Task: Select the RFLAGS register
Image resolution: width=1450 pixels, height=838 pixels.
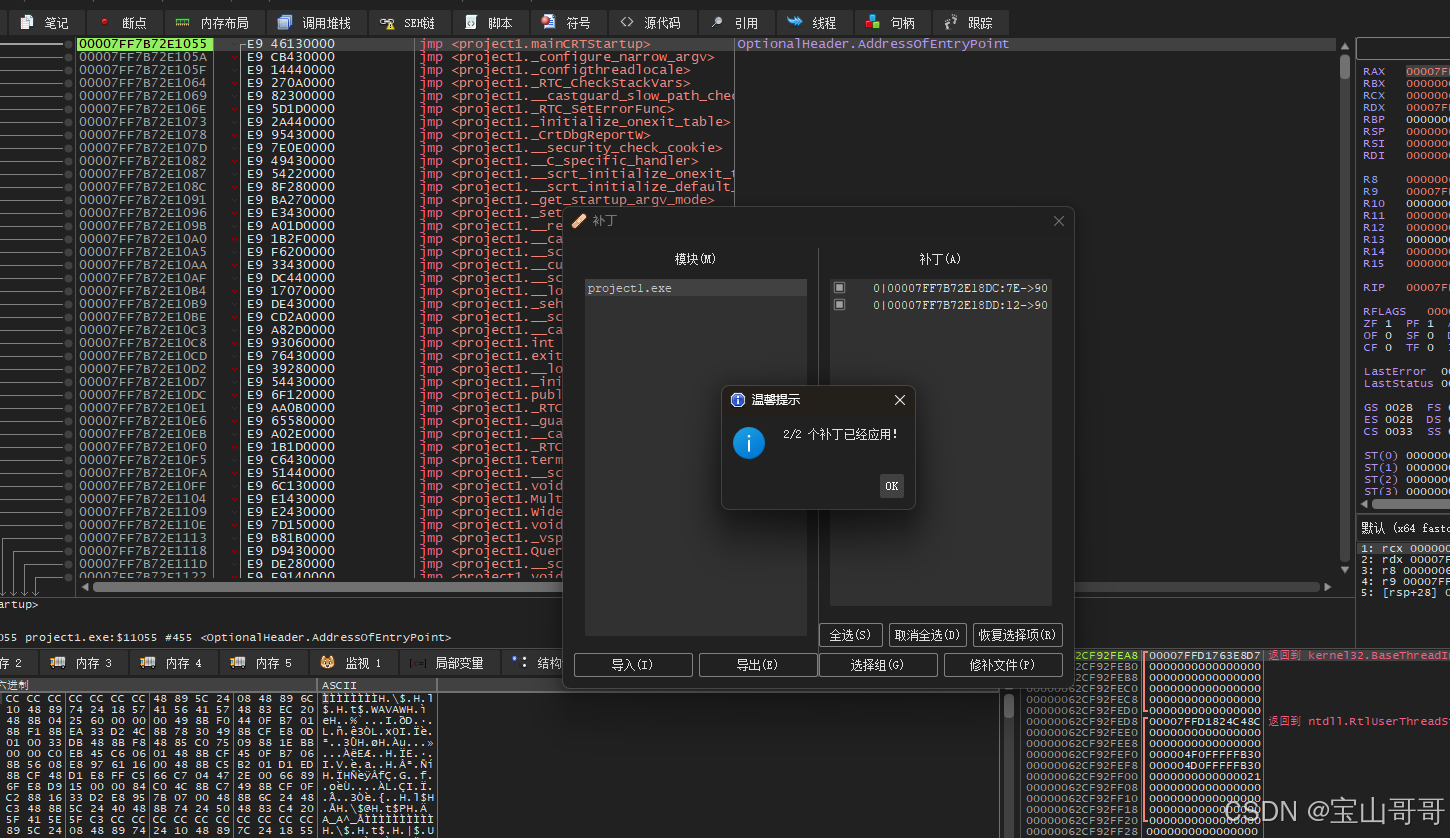Action: [x=1384, y=311]
